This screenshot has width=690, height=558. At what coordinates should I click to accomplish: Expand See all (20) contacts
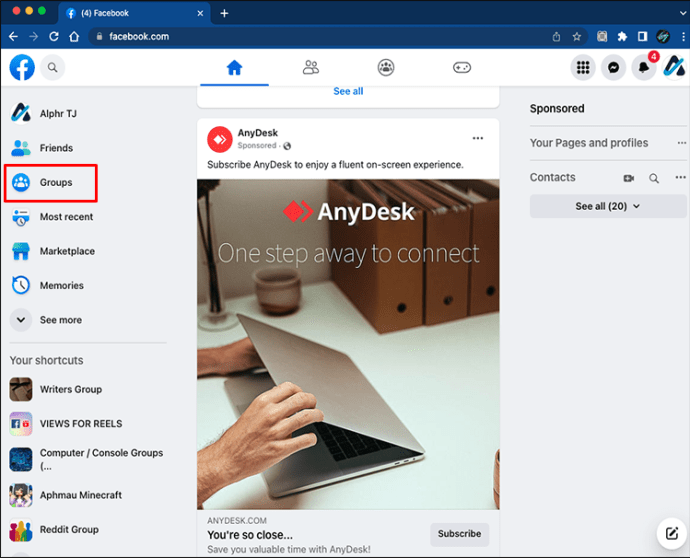coord(608,206)
